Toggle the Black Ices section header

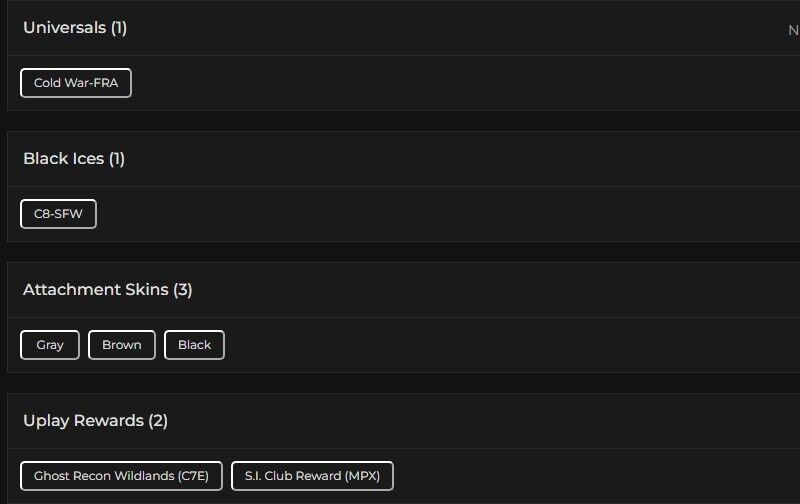[x=64, y=159]
